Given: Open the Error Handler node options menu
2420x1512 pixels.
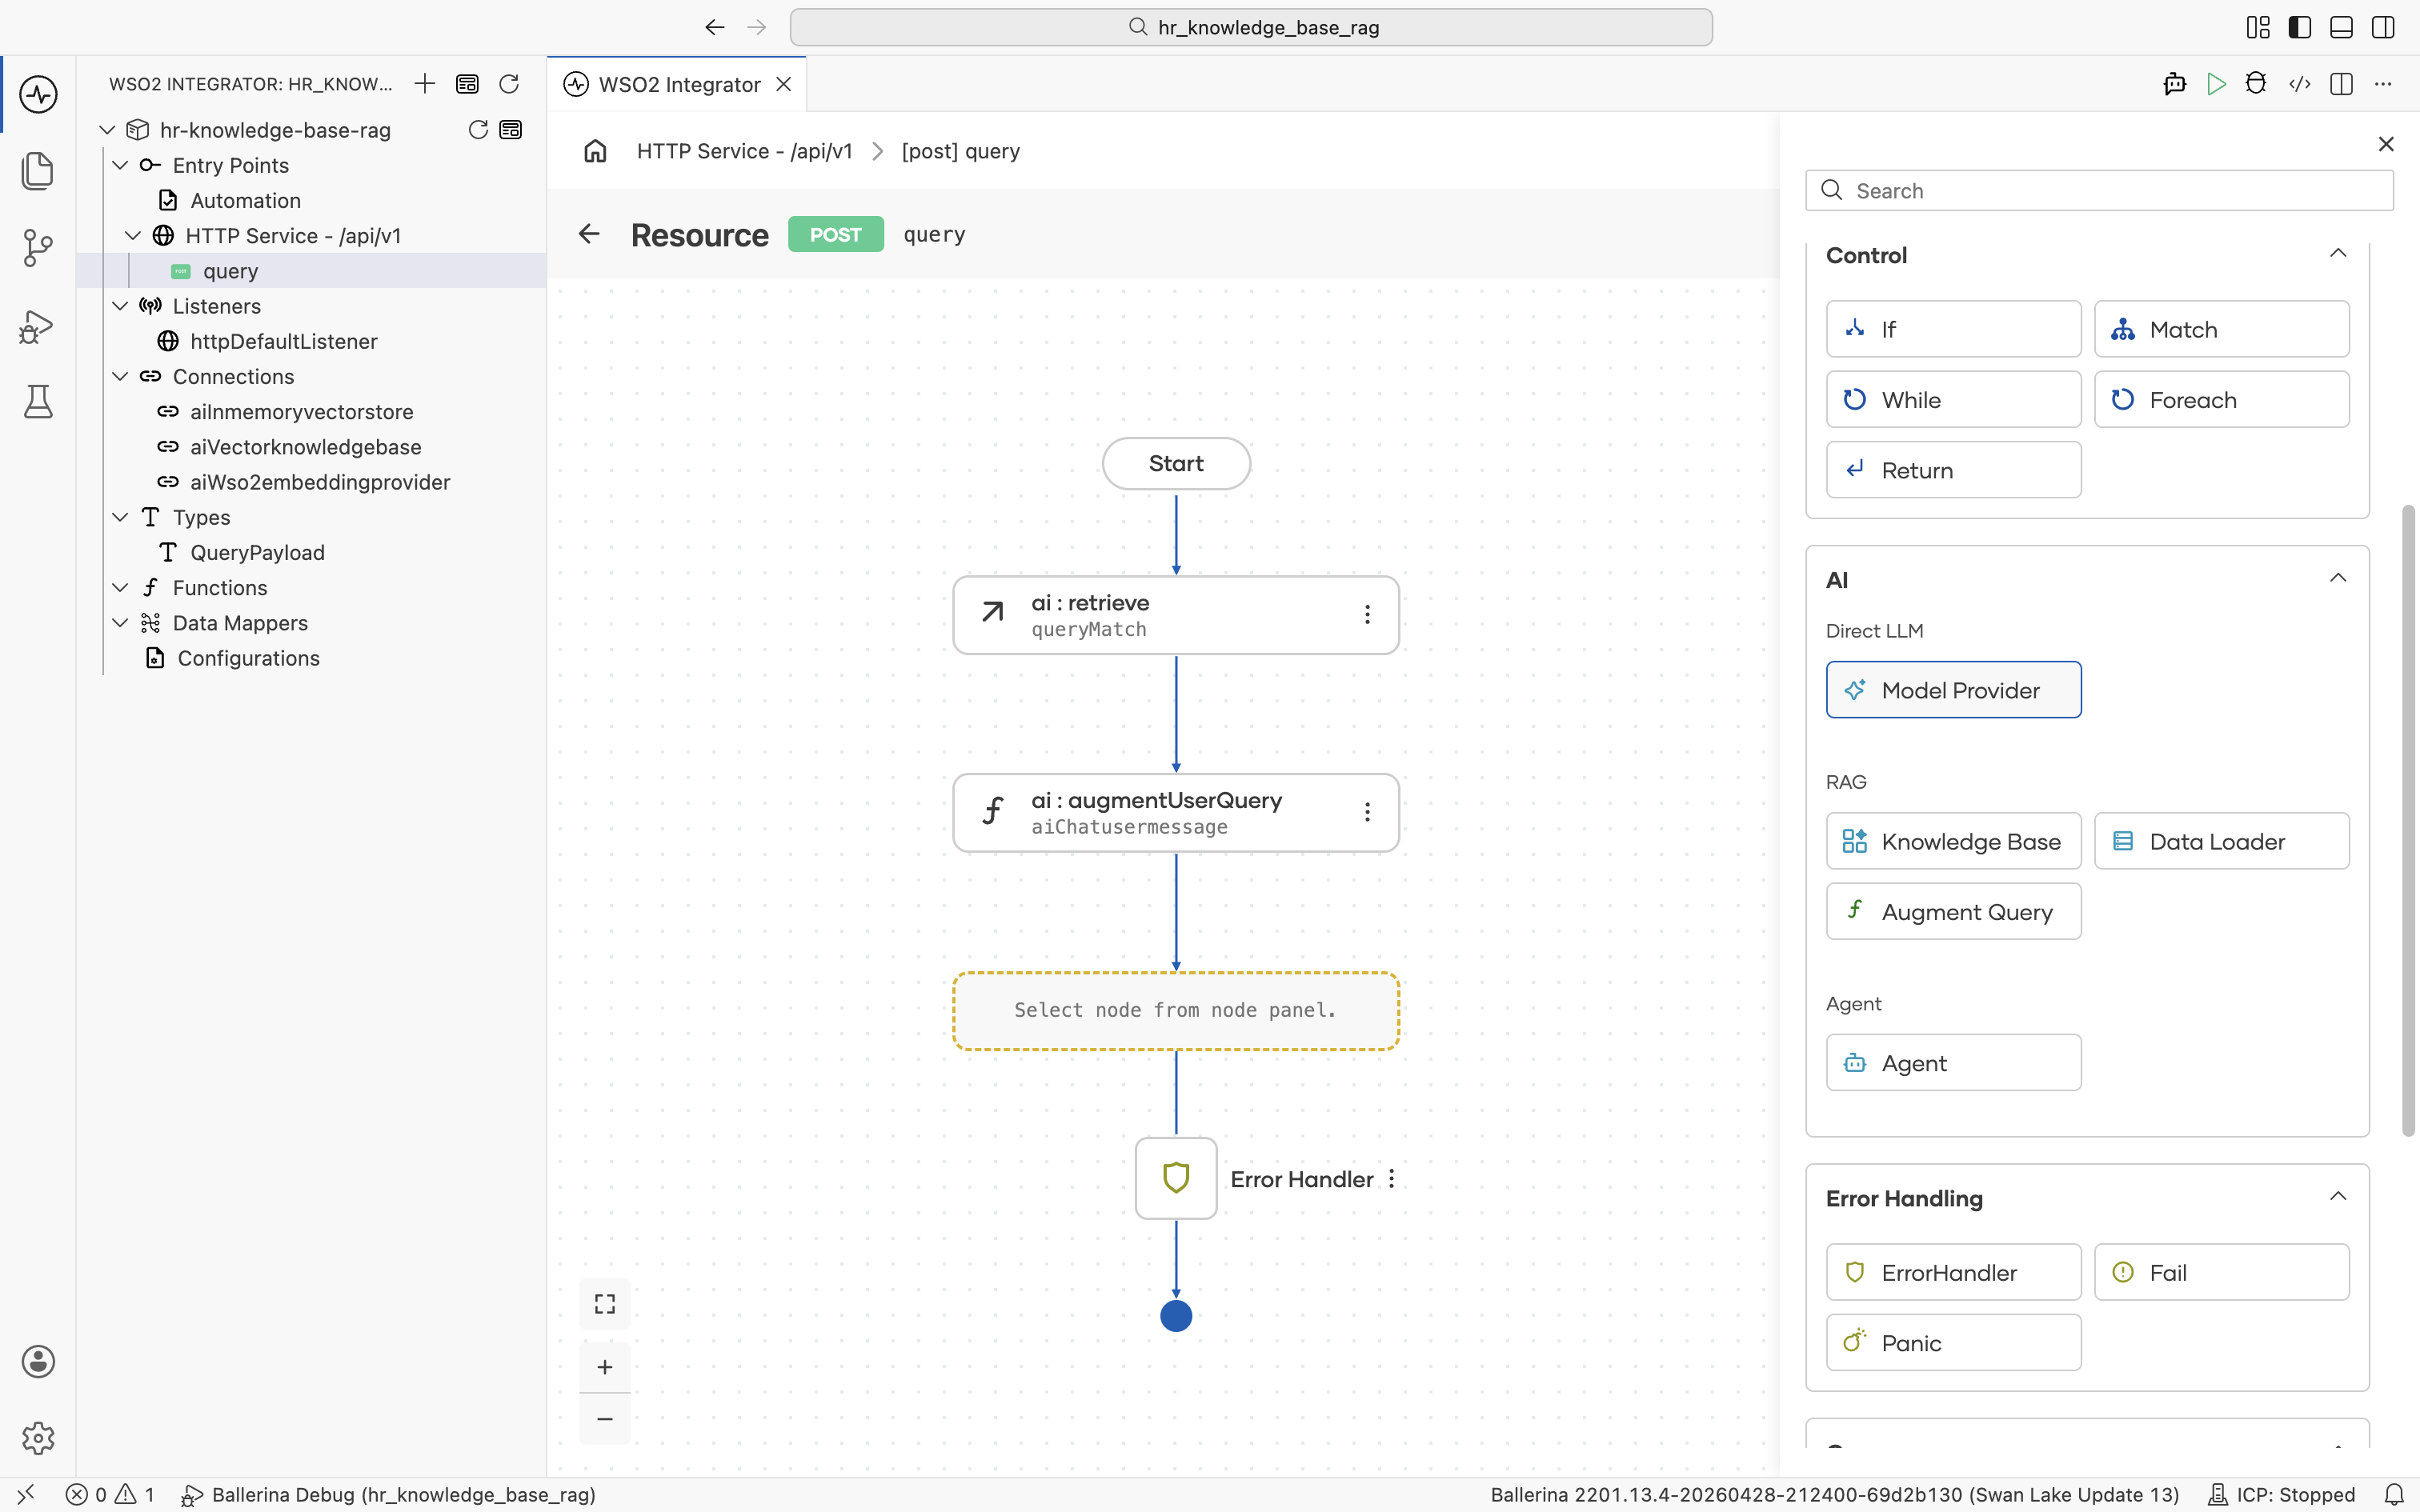Looking at the screenshot, I should [x=1391, y=1179].
